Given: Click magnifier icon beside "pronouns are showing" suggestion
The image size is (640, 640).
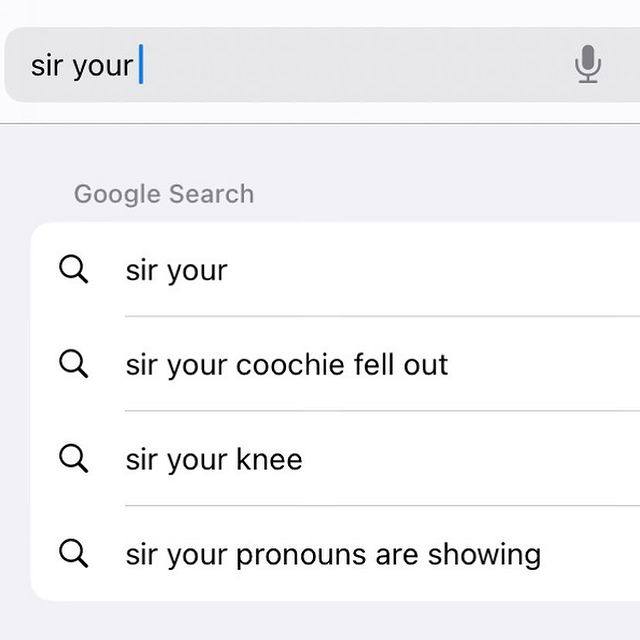Looking at the screenshot, I should [x=73, y=553].
